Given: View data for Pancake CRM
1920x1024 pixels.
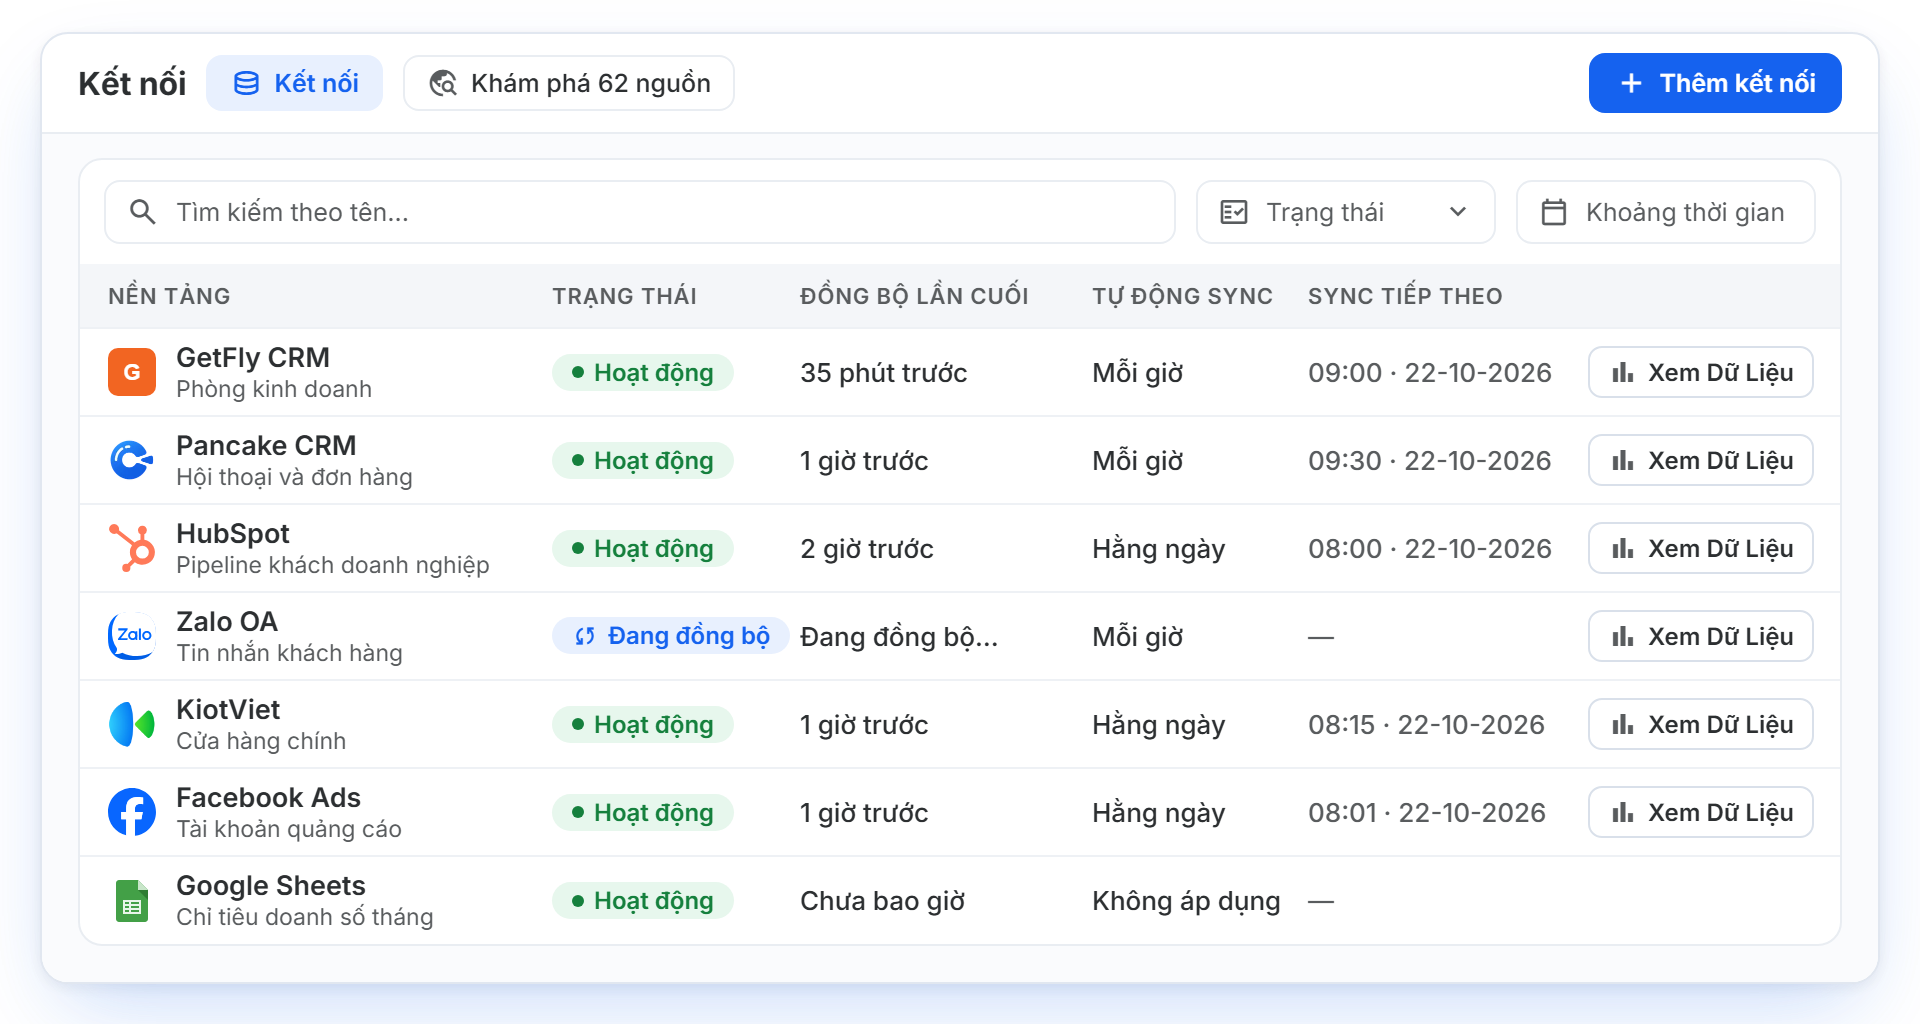Looking at the screenshot, I should click(1701, 460).
